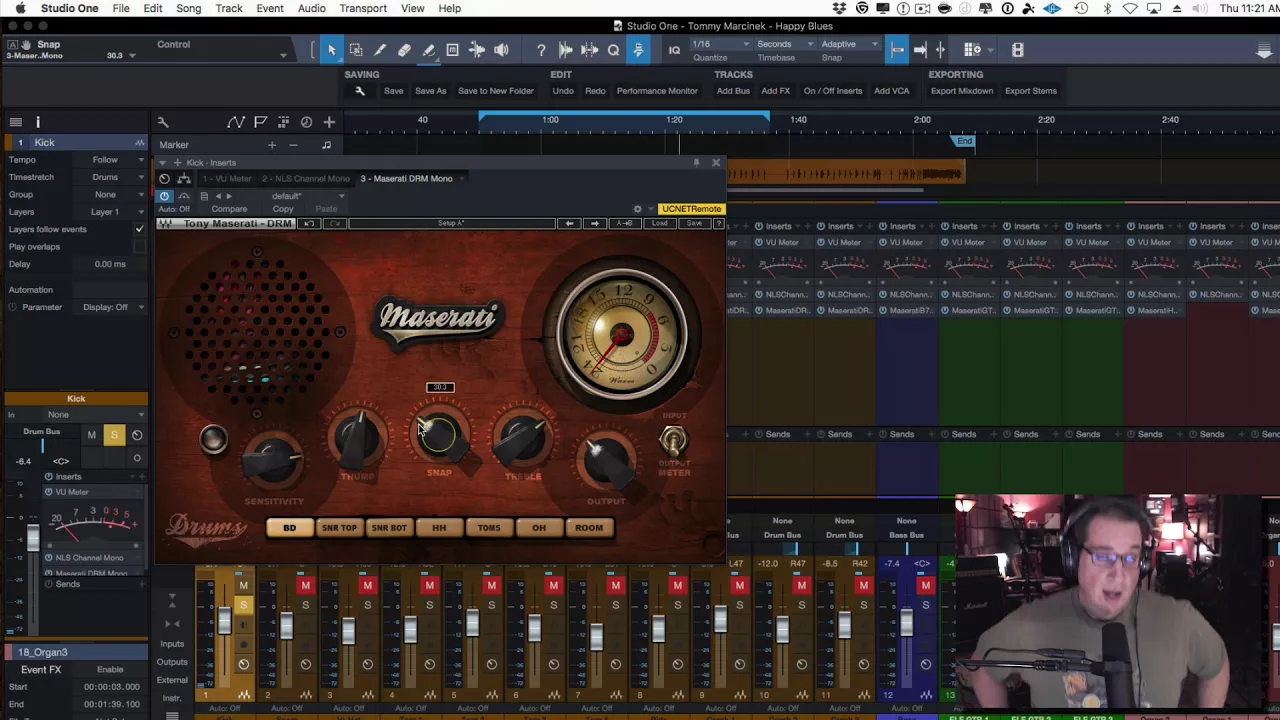Screen dimensions: 1280x720
Task: Click Waves undo arrow button
Action: [x=309, y=223]
